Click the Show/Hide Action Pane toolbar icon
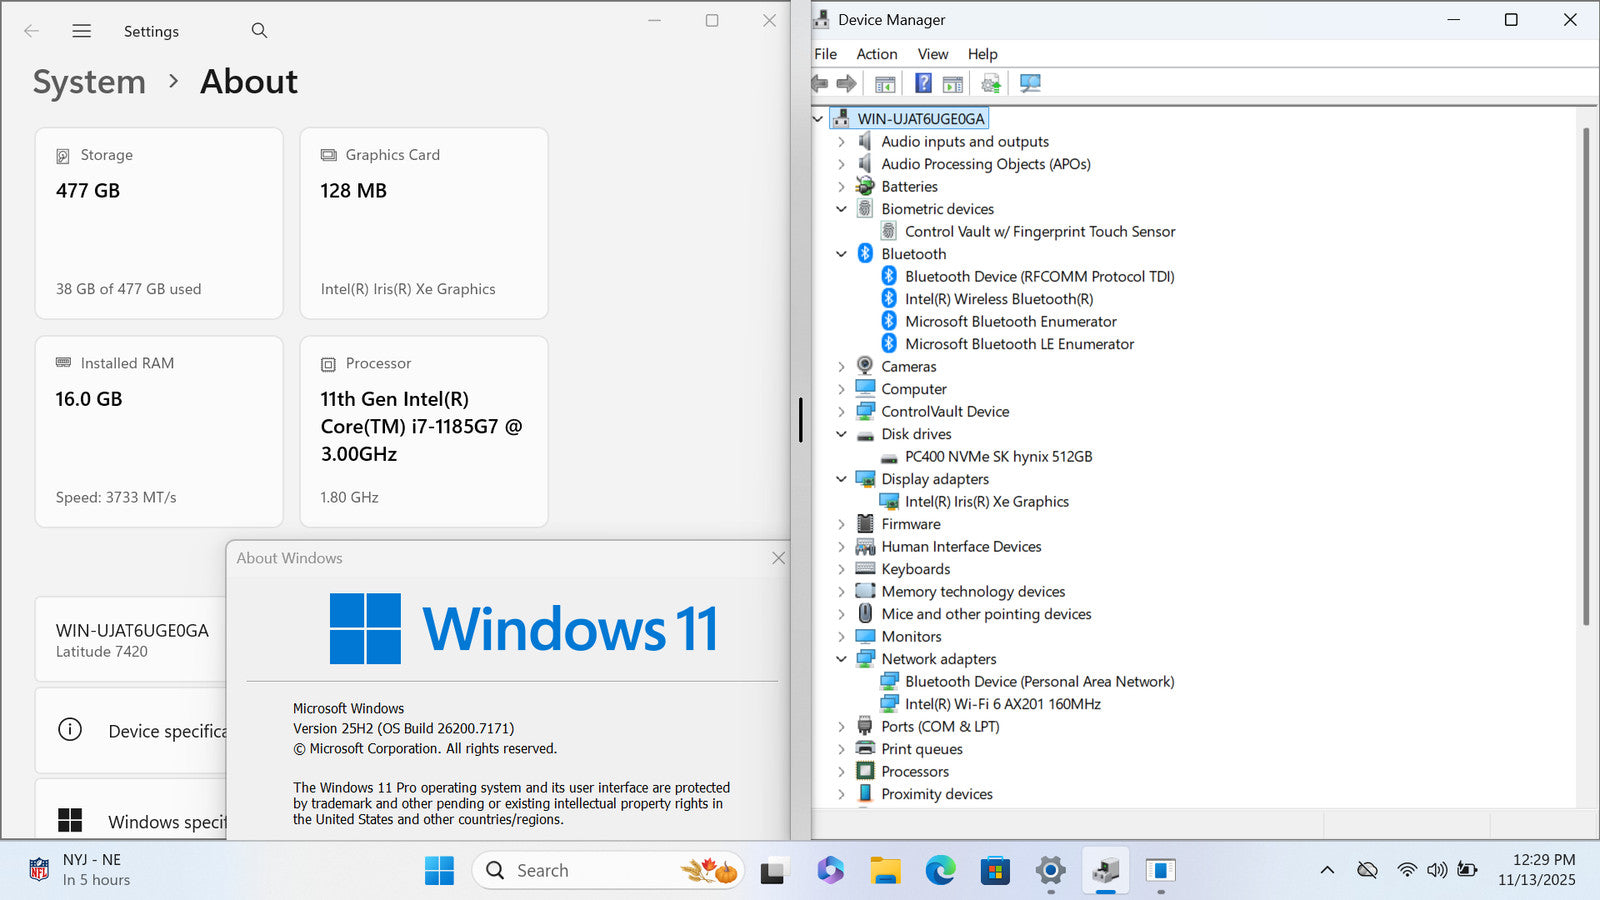This screenshot has height=900, width=1600. coord(953,84)
